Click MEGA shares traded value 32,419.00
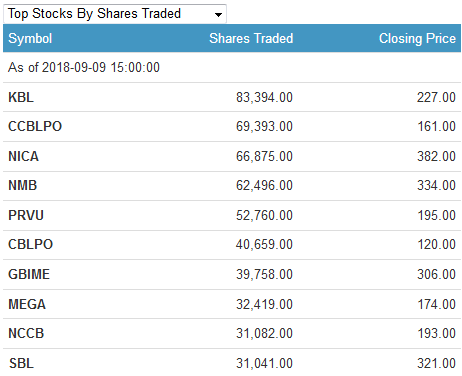 (x=264, y=304)
